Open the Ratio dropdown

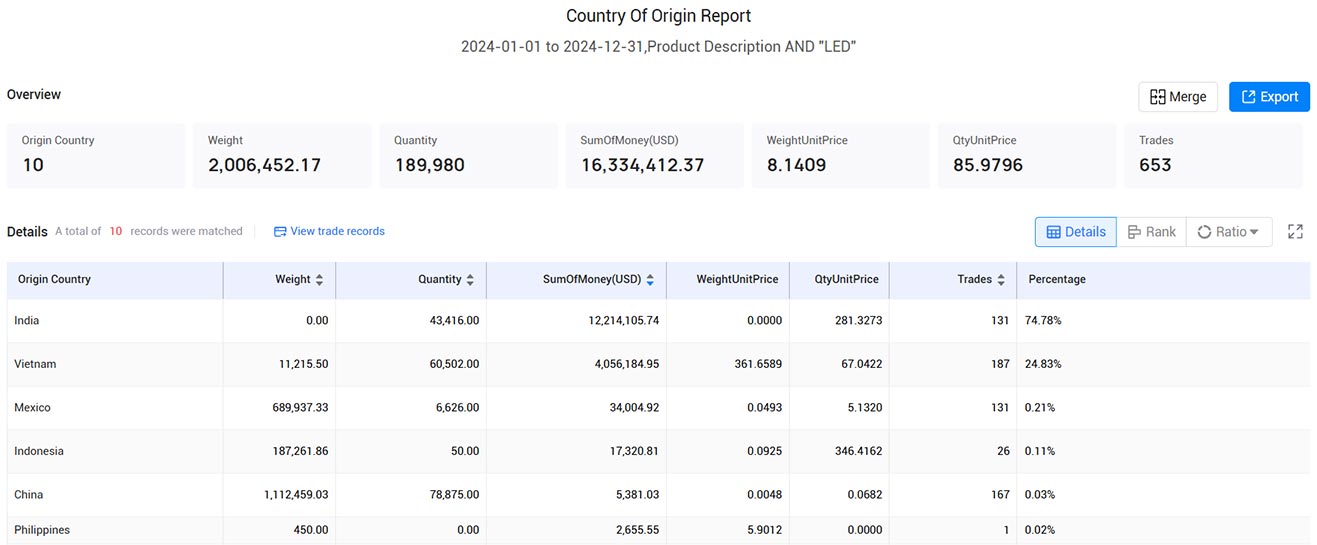click(x=1229, y=232)
